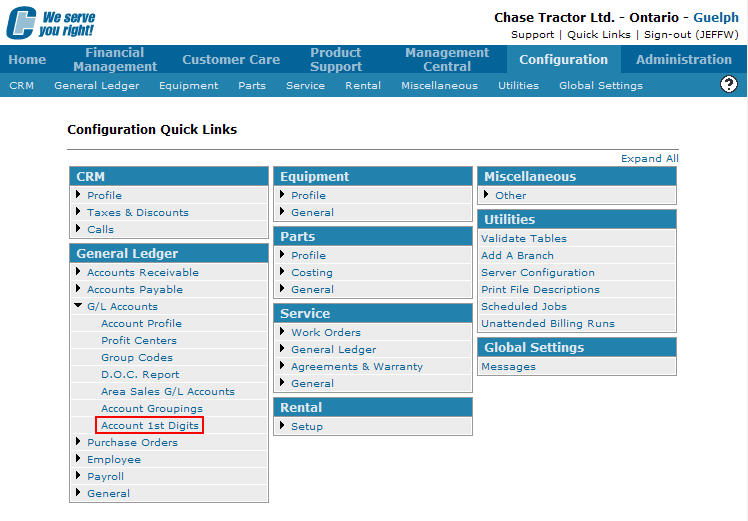Open Account Groupings link
This screenshot has height=521, width=748.
pyautogui.click(x=152, y=409)
